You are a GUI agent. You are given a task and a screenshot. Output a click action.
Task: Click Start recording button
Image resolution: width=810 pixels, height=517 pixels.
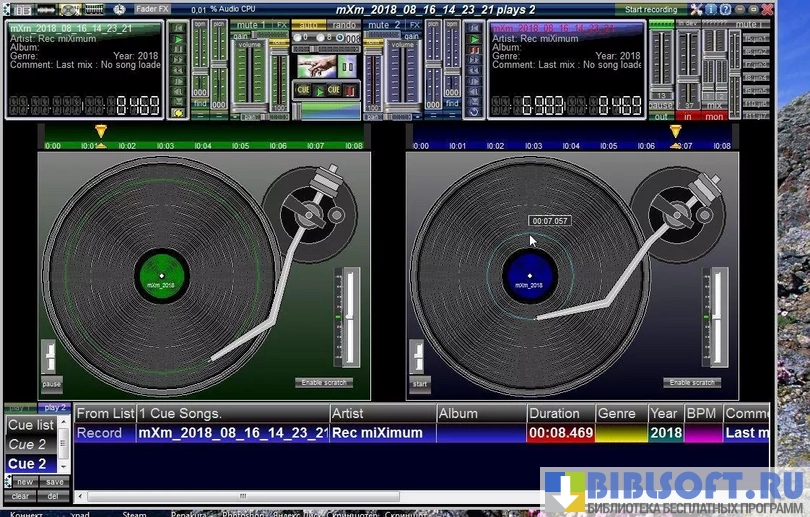click(x=649, y=9)
